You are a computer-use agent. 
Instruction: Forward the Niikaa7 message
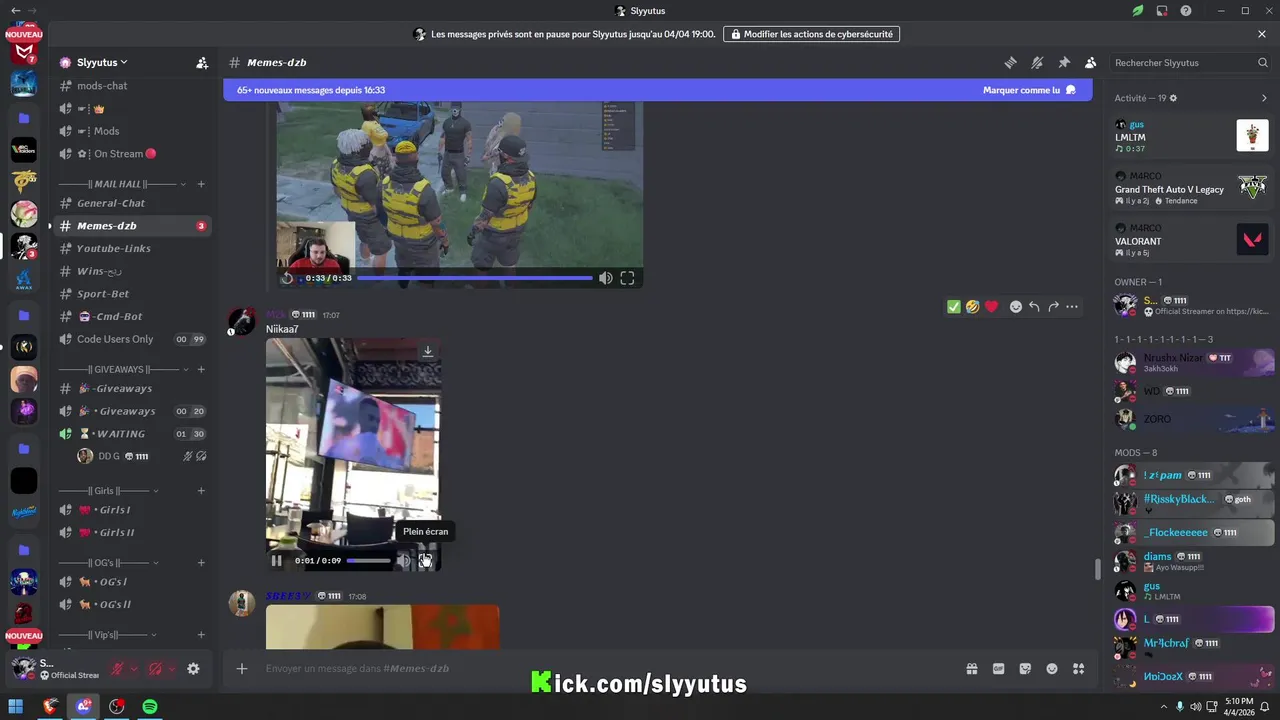[1053, 307]
